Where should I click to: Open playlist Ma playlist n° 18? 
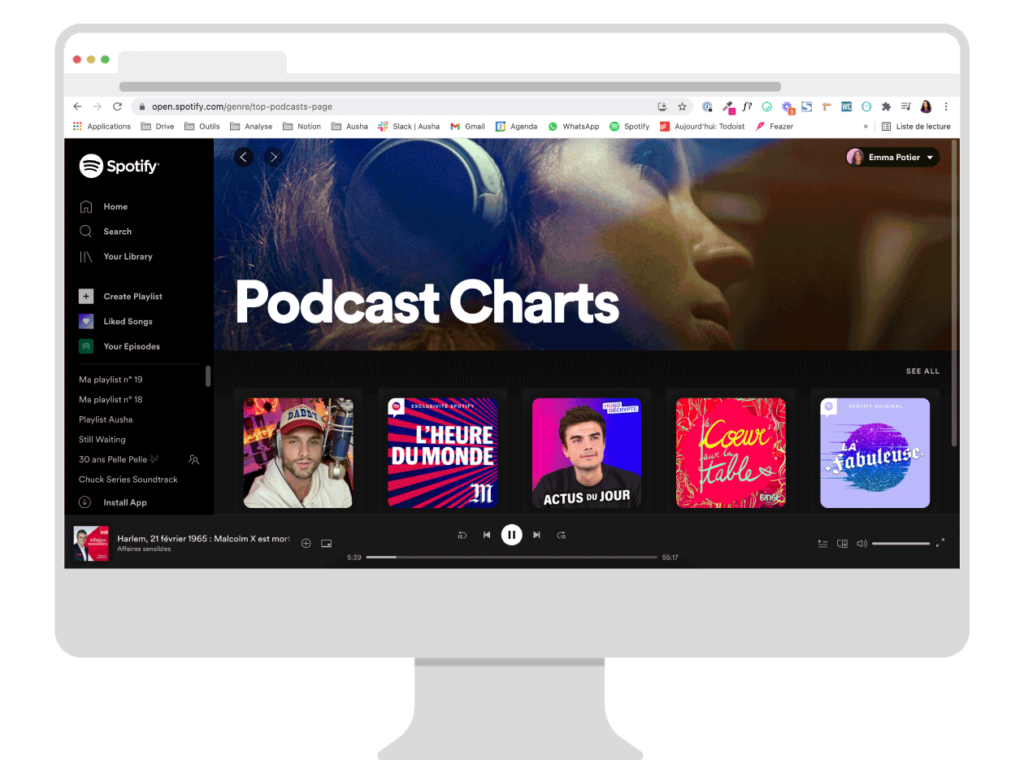pyautogui.click(x=110, y=400)
